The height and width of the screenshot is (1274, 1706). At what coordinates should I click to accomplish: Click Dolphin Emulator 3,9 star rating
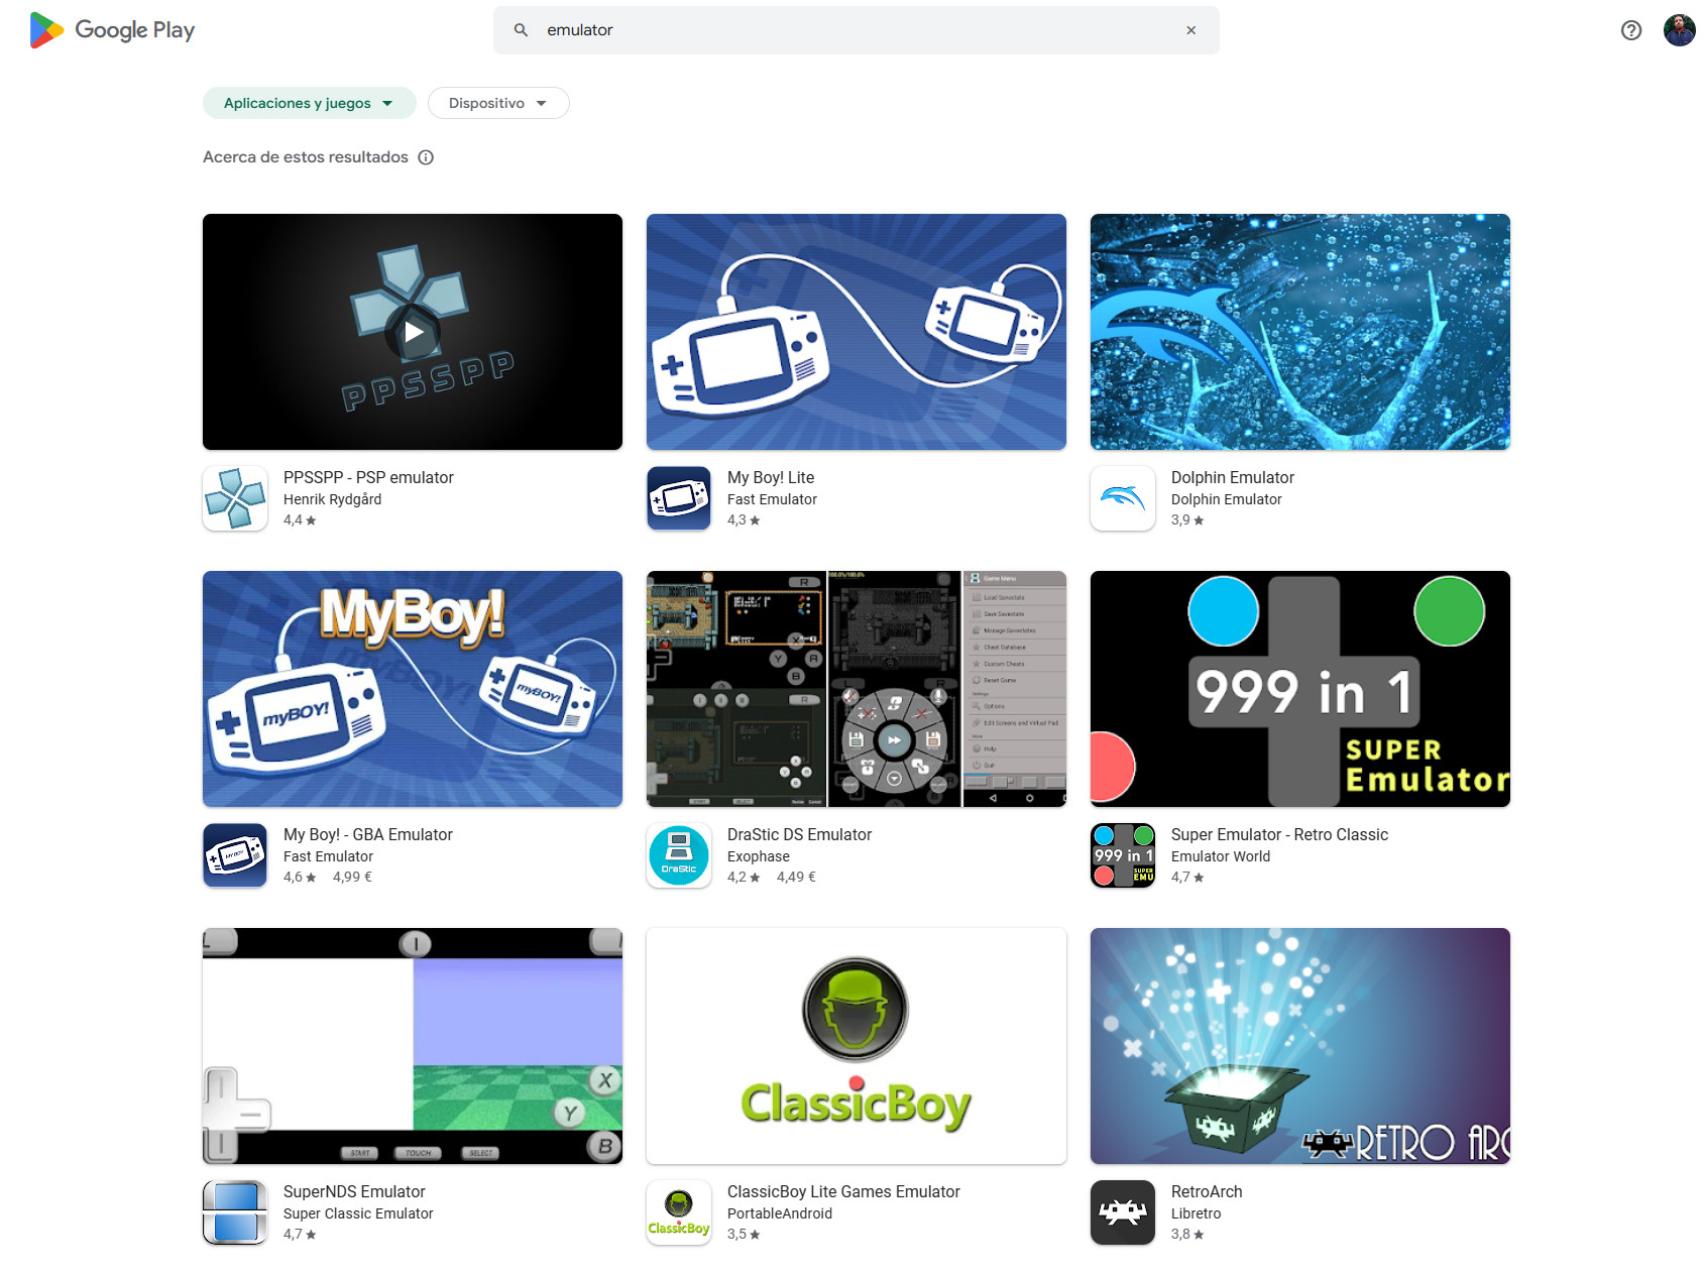pyautogui.click(x=1187, y=520)
